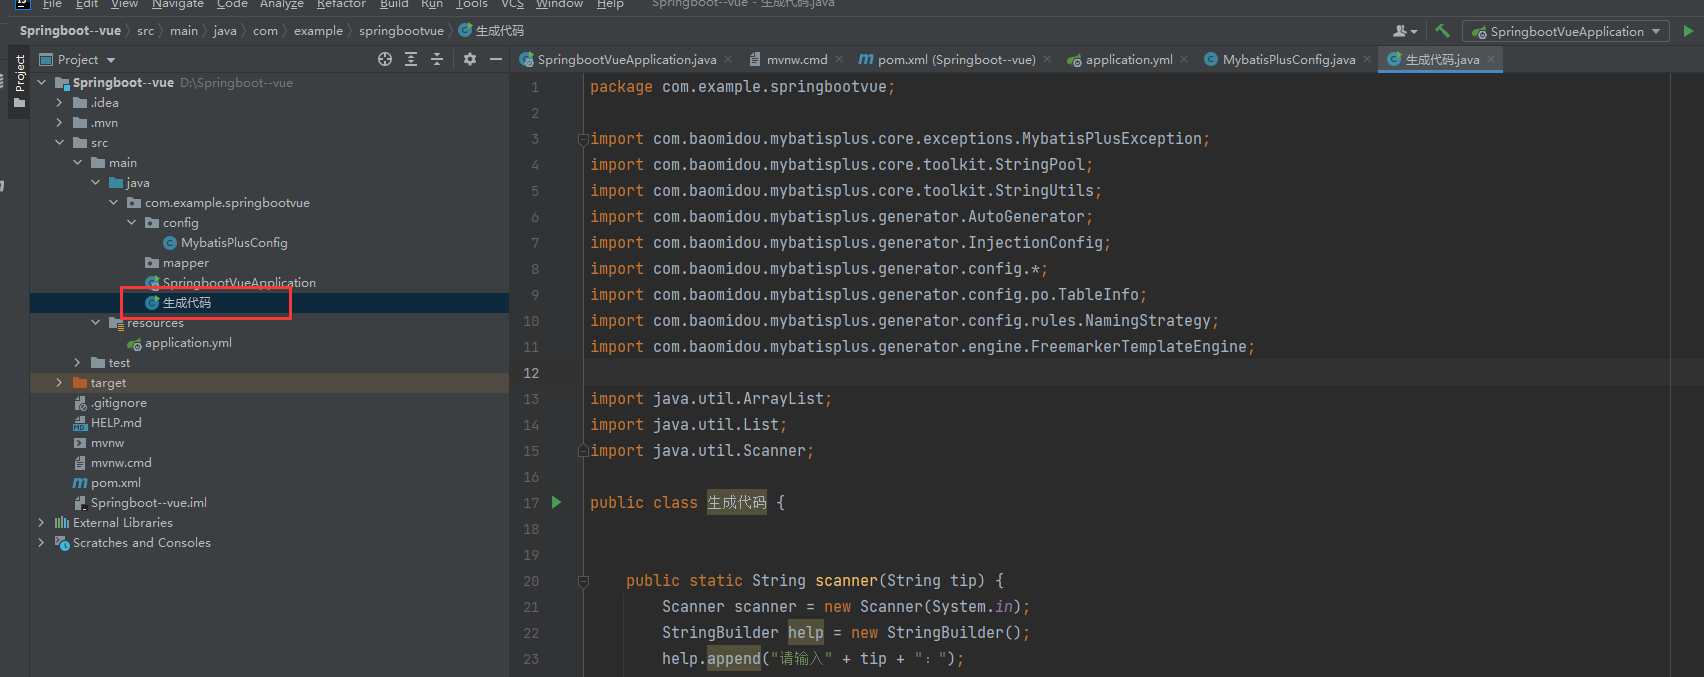The height and width of the screenshot is (677, 1704).
Task: Switch to application.yml tab
Action: (x=1129, y=60)
